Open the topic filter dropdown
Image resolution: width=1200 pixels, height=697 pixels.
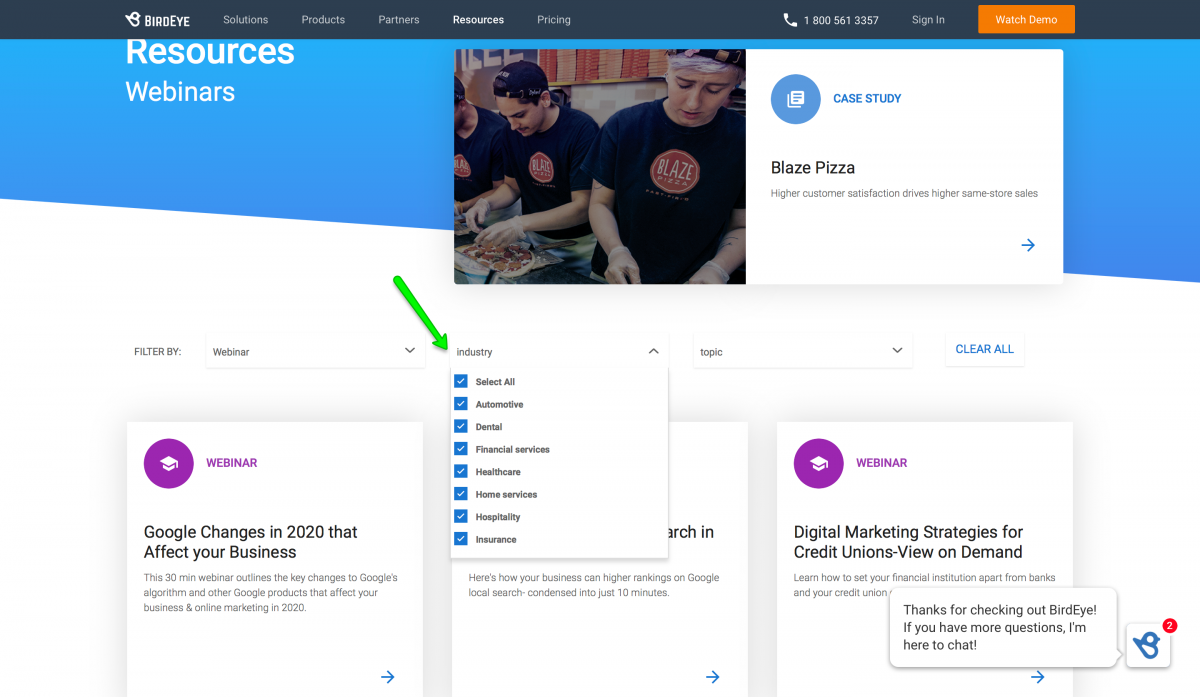coord(802,351)
